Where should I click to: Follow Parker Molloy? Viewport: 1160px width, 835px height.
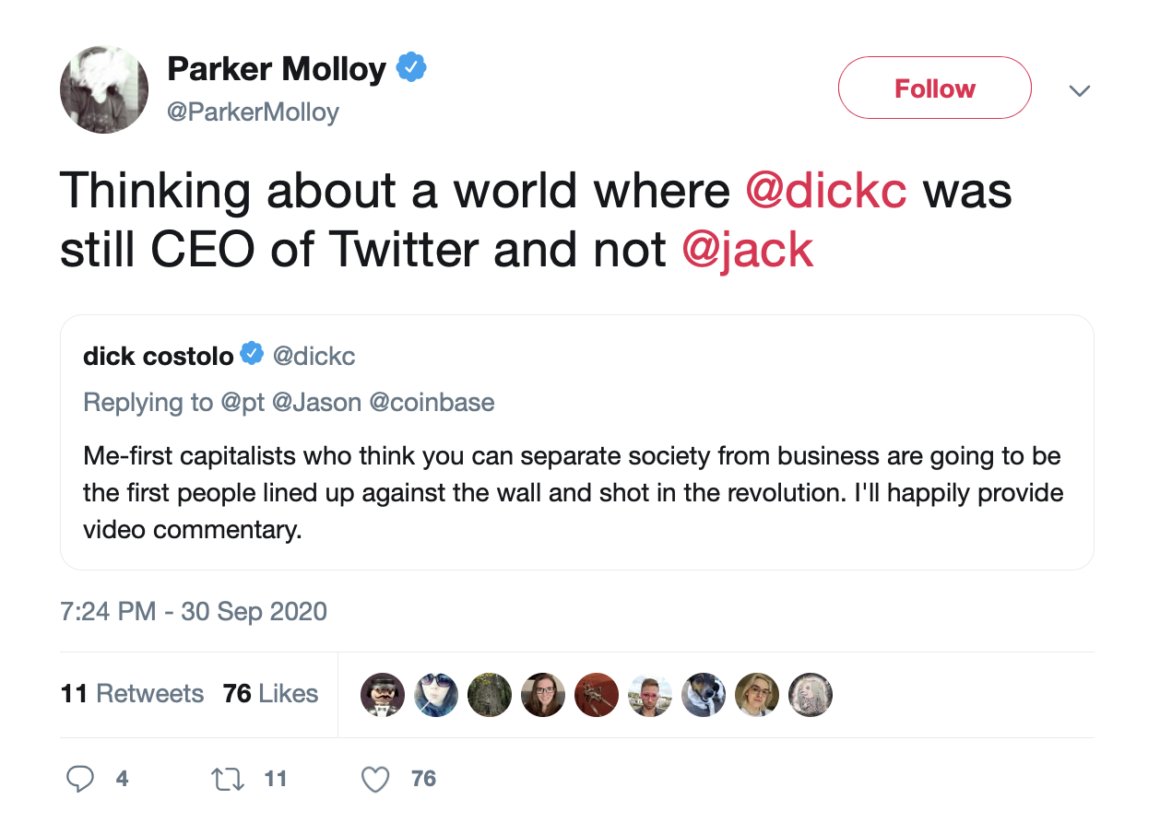click(x=934, y=89)
